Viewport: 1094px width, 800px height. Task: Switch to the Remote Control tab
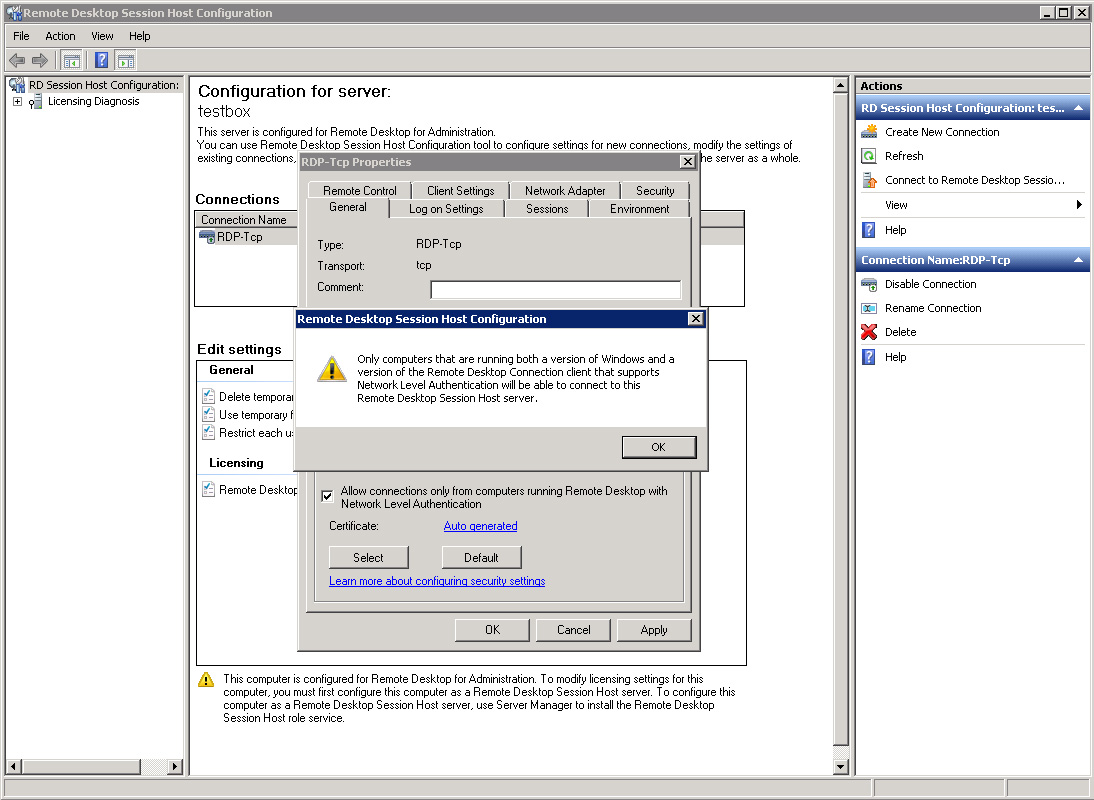pos(359,190)
